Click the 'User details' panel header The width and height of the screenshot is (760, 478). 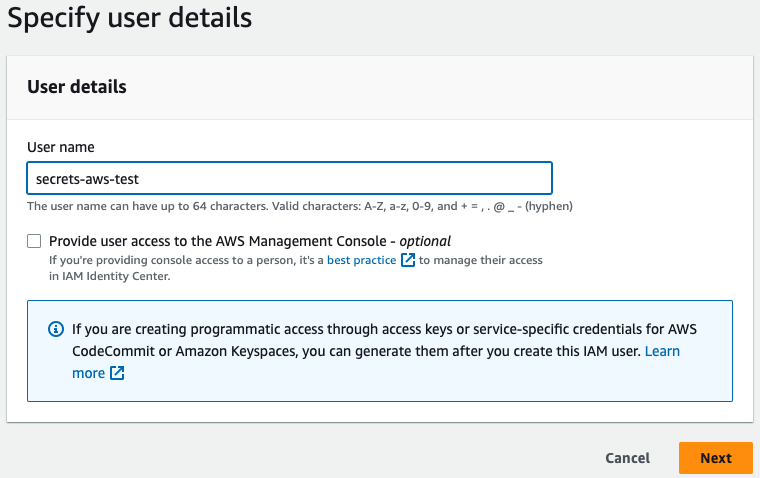(x=77, y=87)
